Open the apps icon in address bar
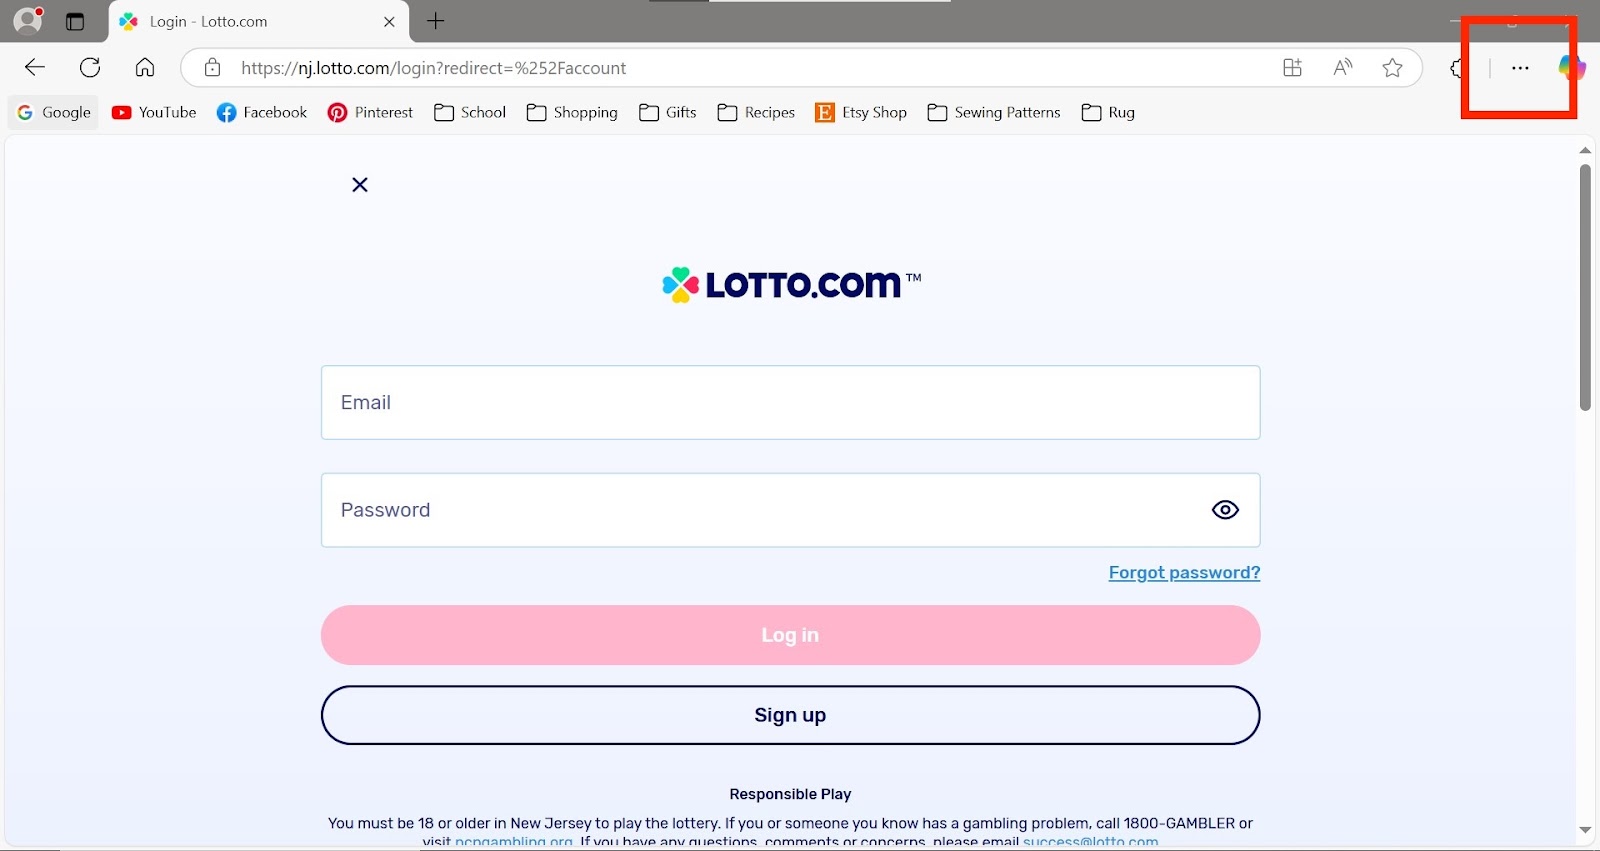 point(1292,68)
